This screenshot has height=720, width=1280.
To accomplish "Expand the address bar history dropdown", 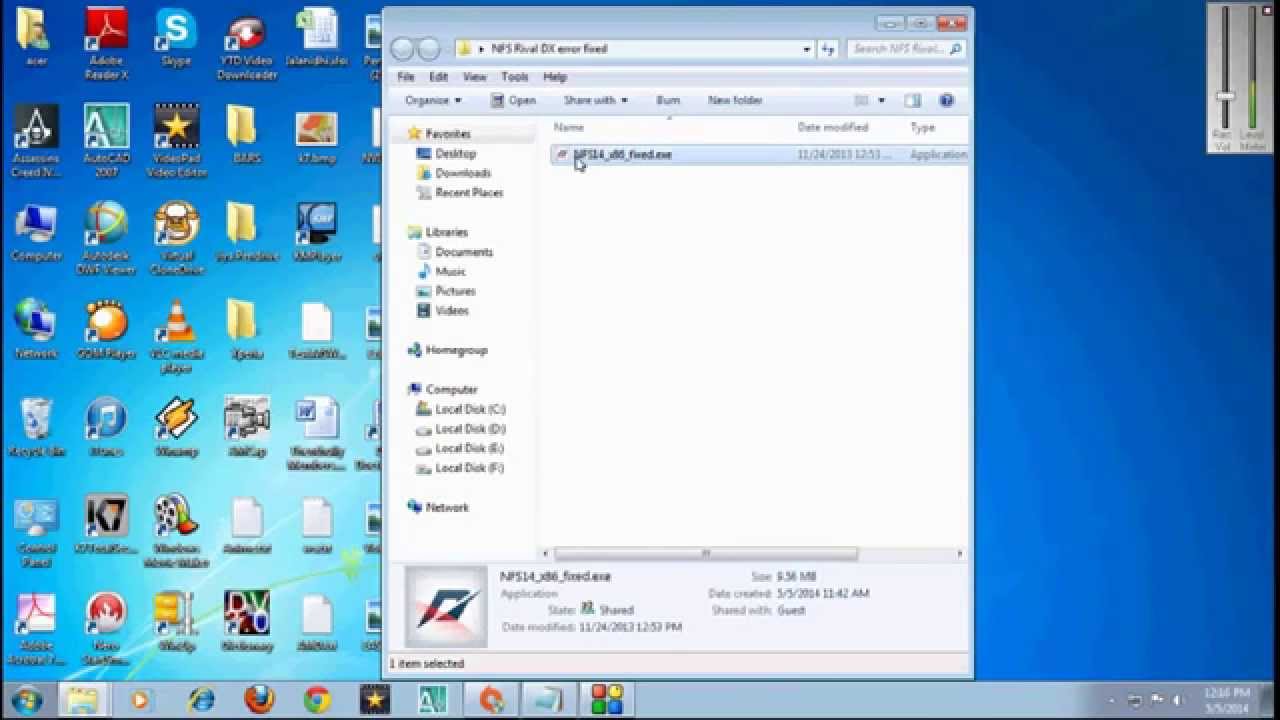I will (x=807, y=48).
